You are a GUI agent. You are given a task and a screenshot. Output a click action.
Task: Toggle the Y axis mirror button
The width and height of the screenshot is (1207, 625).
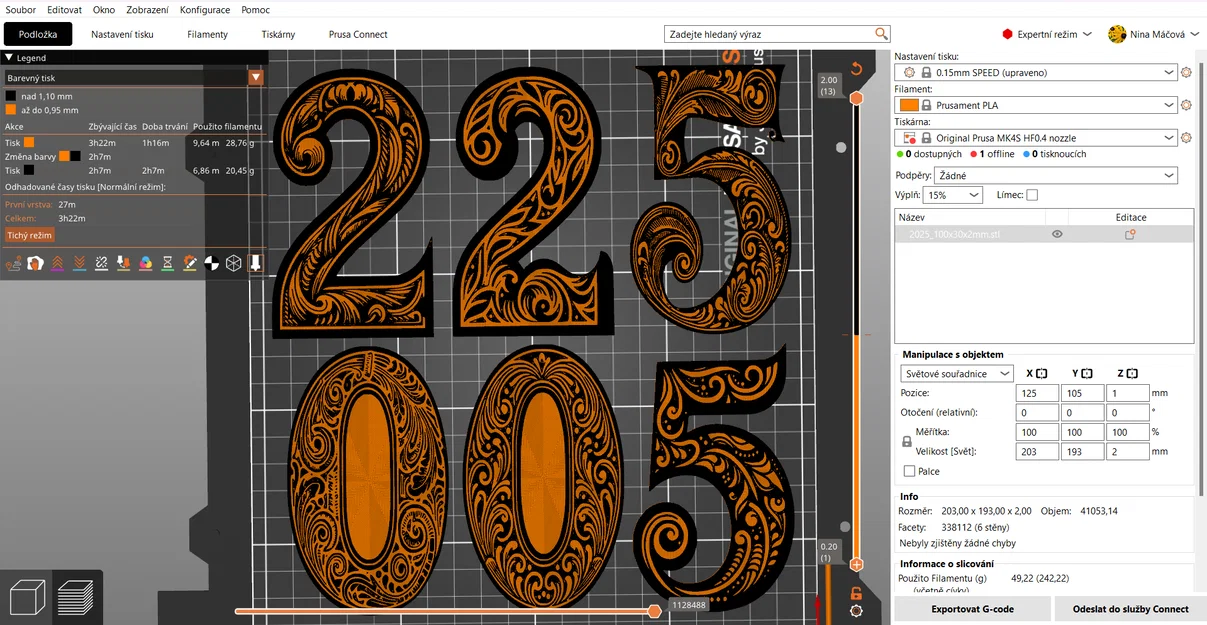tap(1087, 374)
